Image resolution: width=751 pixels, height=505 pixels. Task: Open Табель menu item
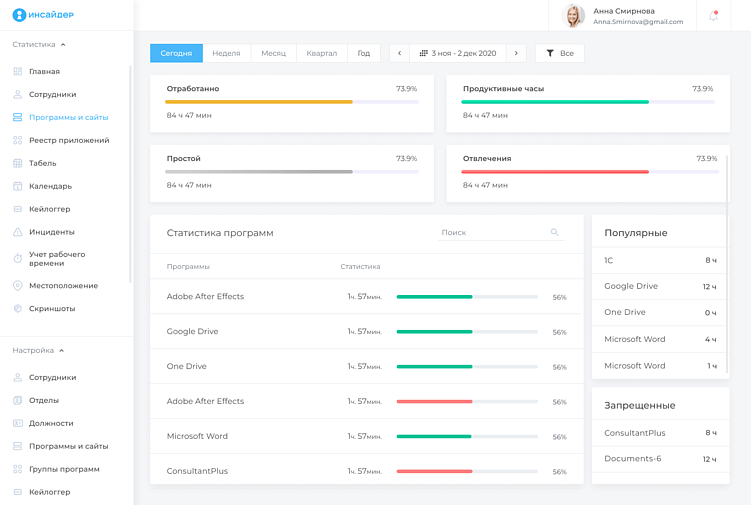(x=43, y=163)
